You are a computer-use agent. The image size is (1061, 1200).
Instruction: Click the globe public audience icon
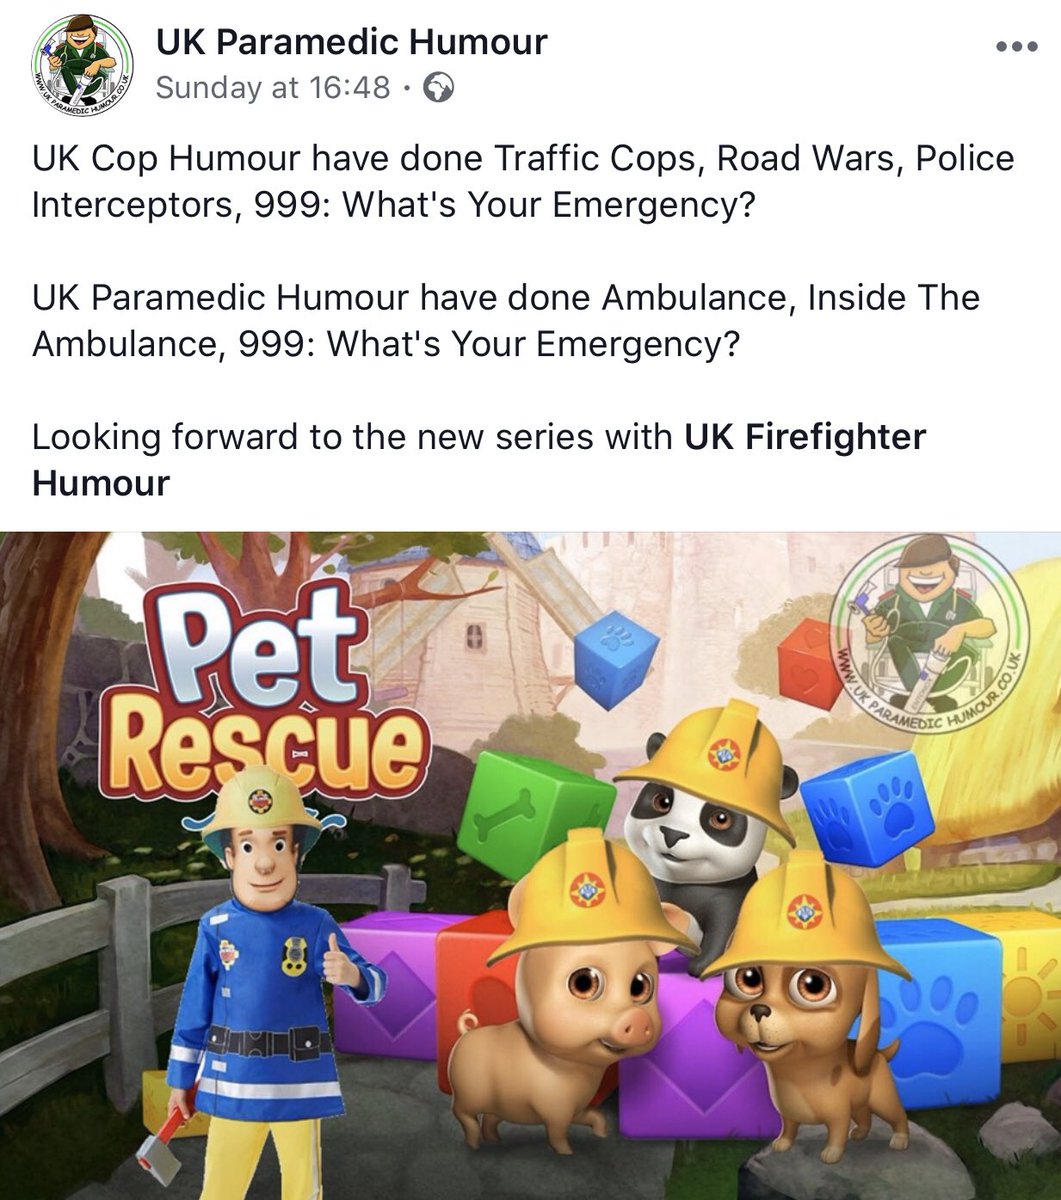point(438,88)
